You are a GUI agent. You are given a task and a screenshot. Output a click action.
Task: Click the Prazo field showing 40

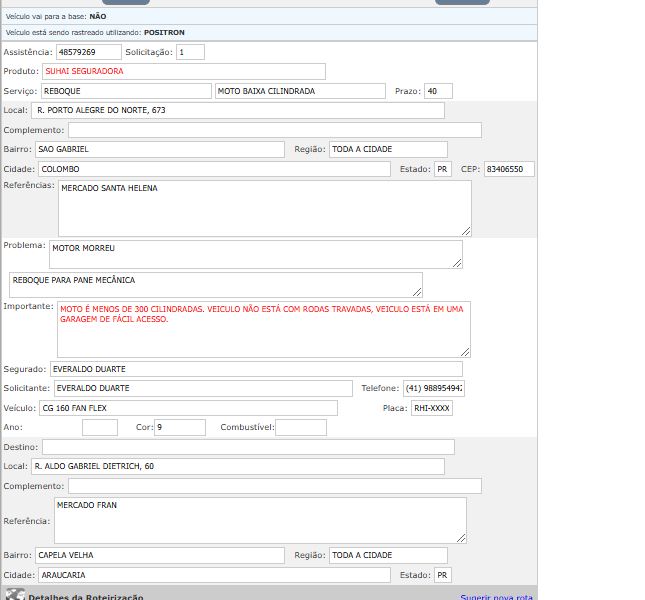(x=439, y=91)
